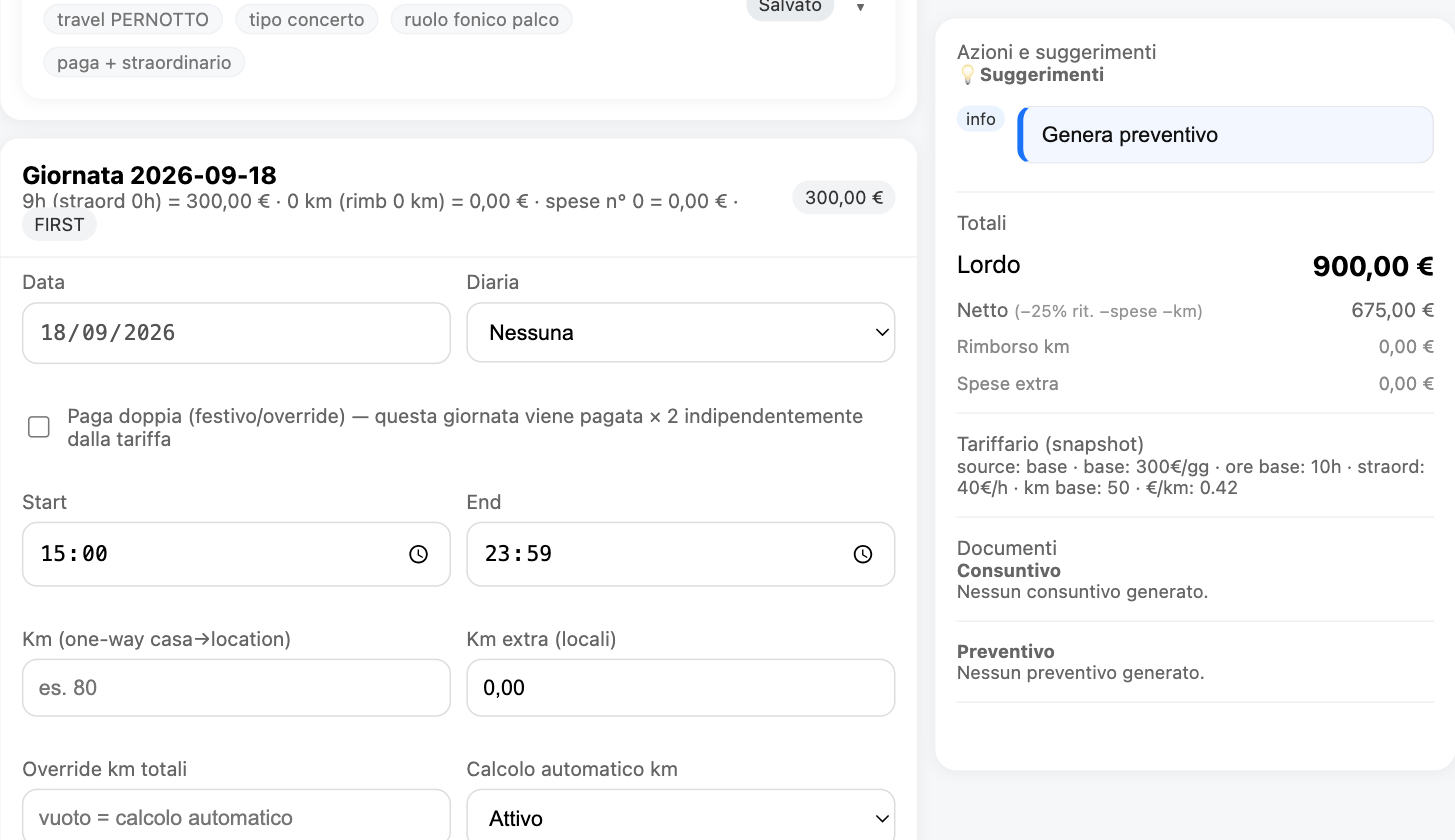Image resolution: width=1455 pixels, height=840 pixels.
Task: Open the End time clock picker icon
Action: (x=862, y=554)
